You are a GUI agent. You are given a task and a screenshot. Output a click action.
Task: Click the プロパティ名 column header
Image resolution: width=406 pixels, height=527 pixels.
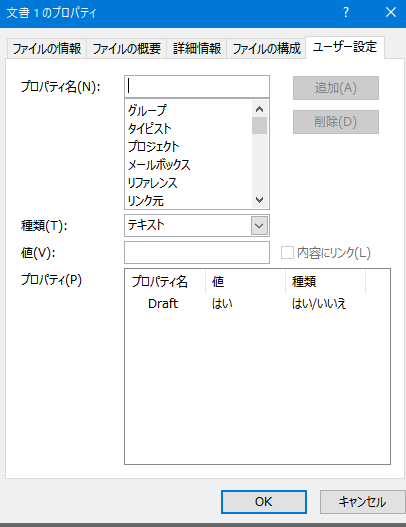tap(165, 281)
